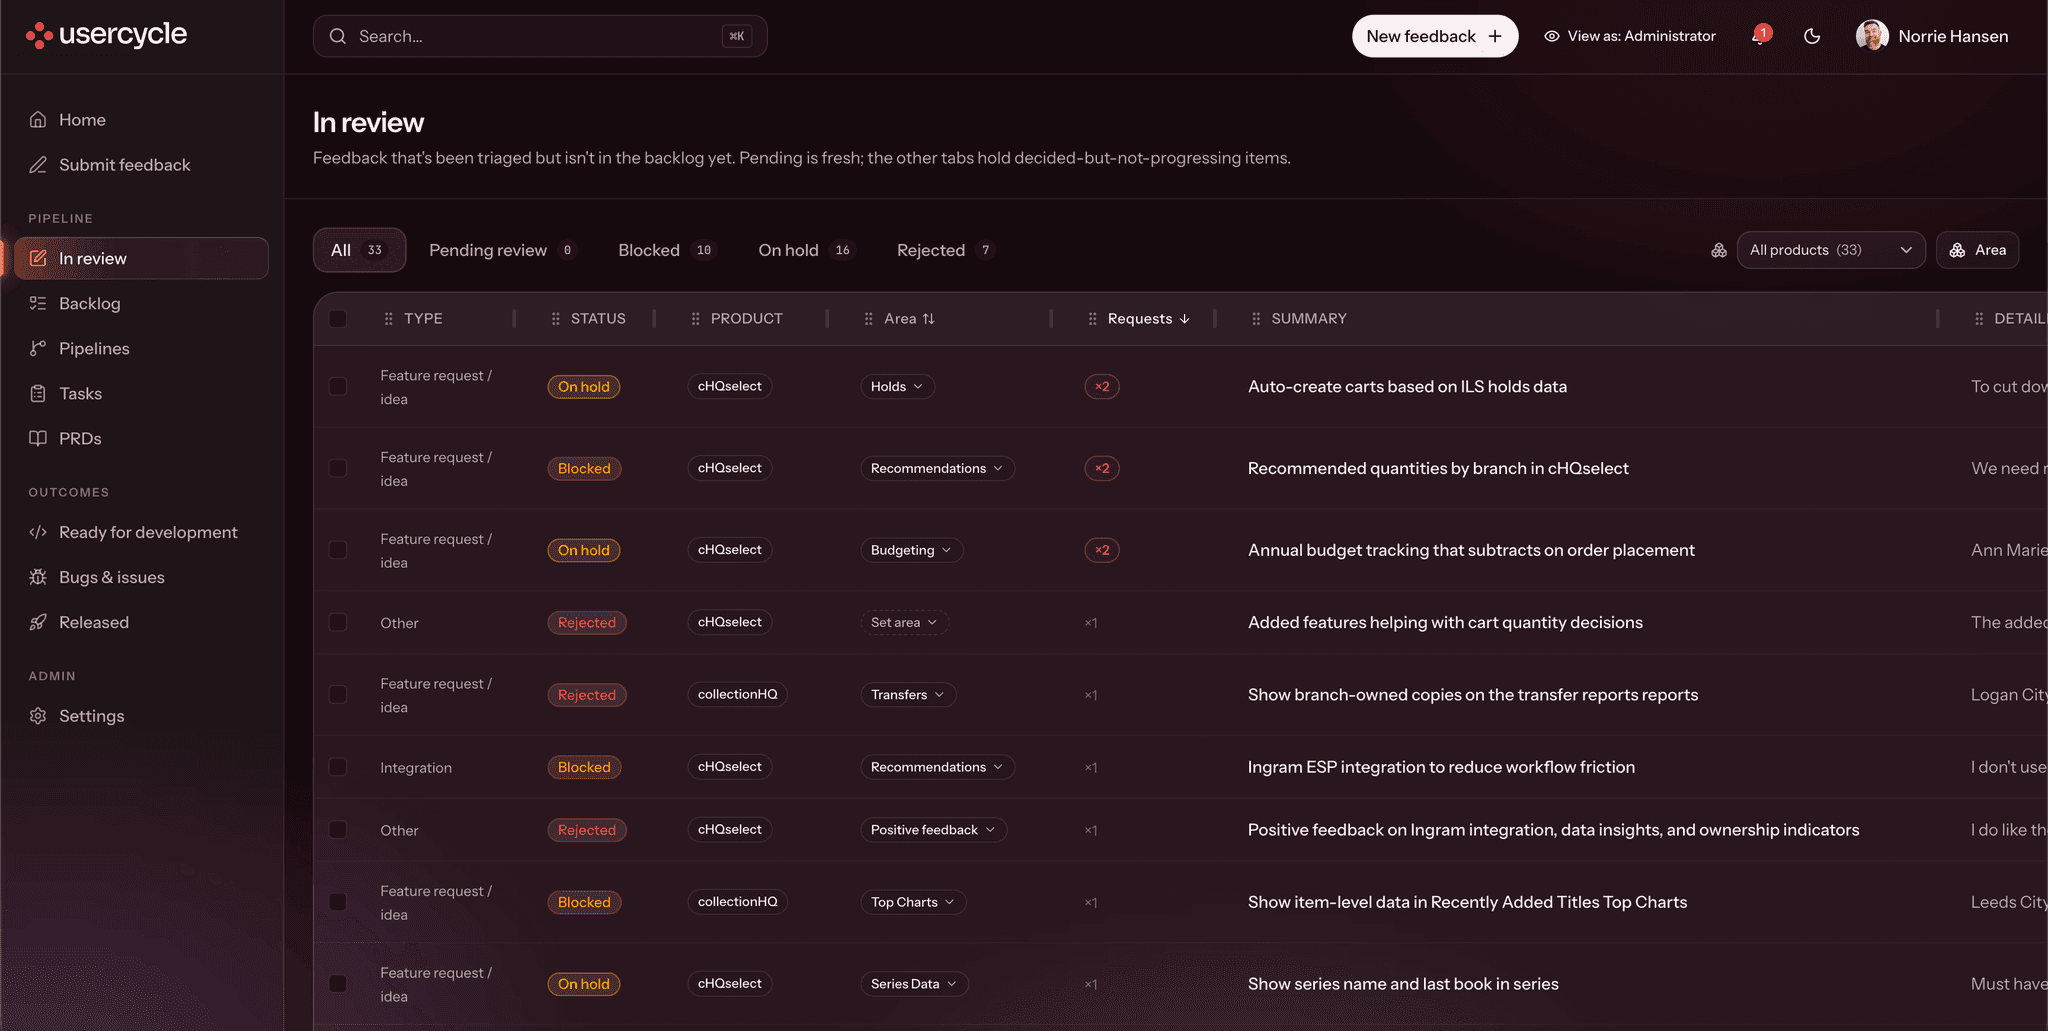
Task: Click the In review edit icon
Action: click(x=38, y=258)
